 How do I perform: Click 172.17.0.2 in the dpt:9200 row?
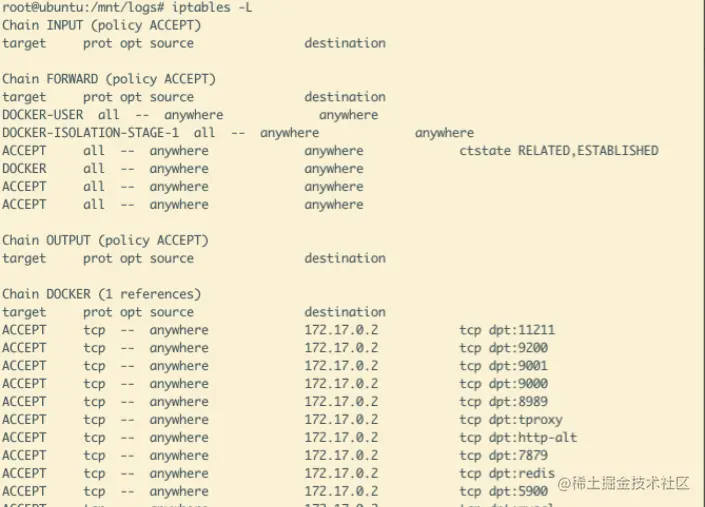[341, 348]
